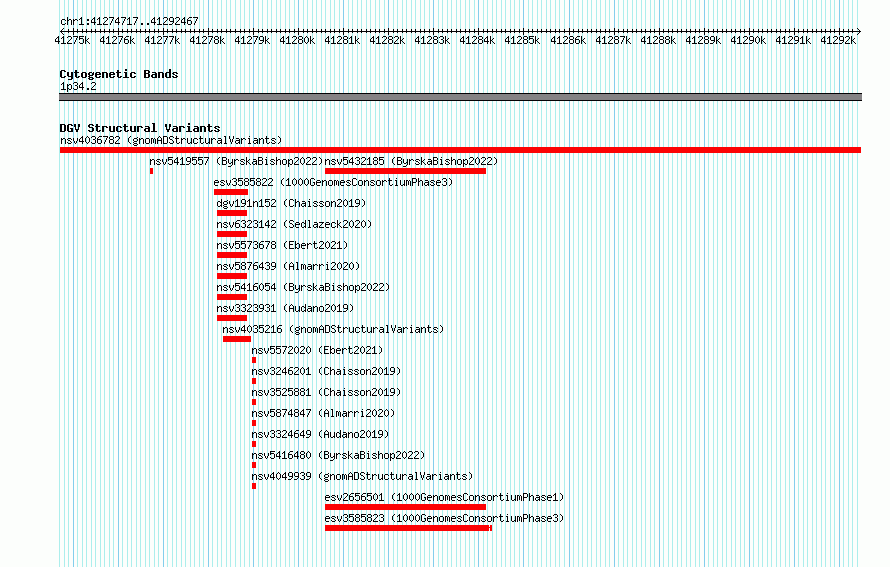The image size is (890, 567).
Task: Select the long red nsv4036782 variant bar
Action: tap(460, 150)
